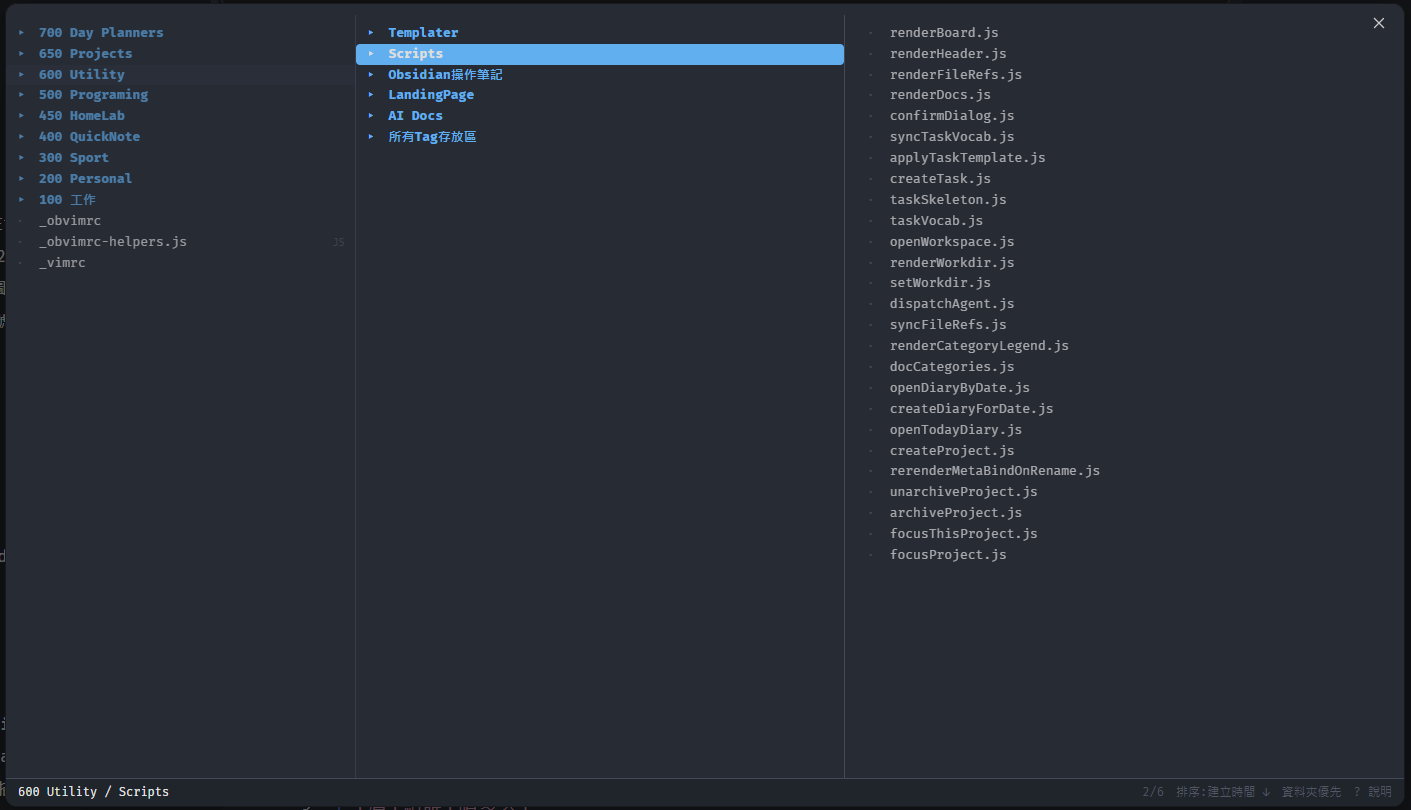The image size is (1411, 810).
Task: Close the file browser dialog
Action: [1379, 23]
